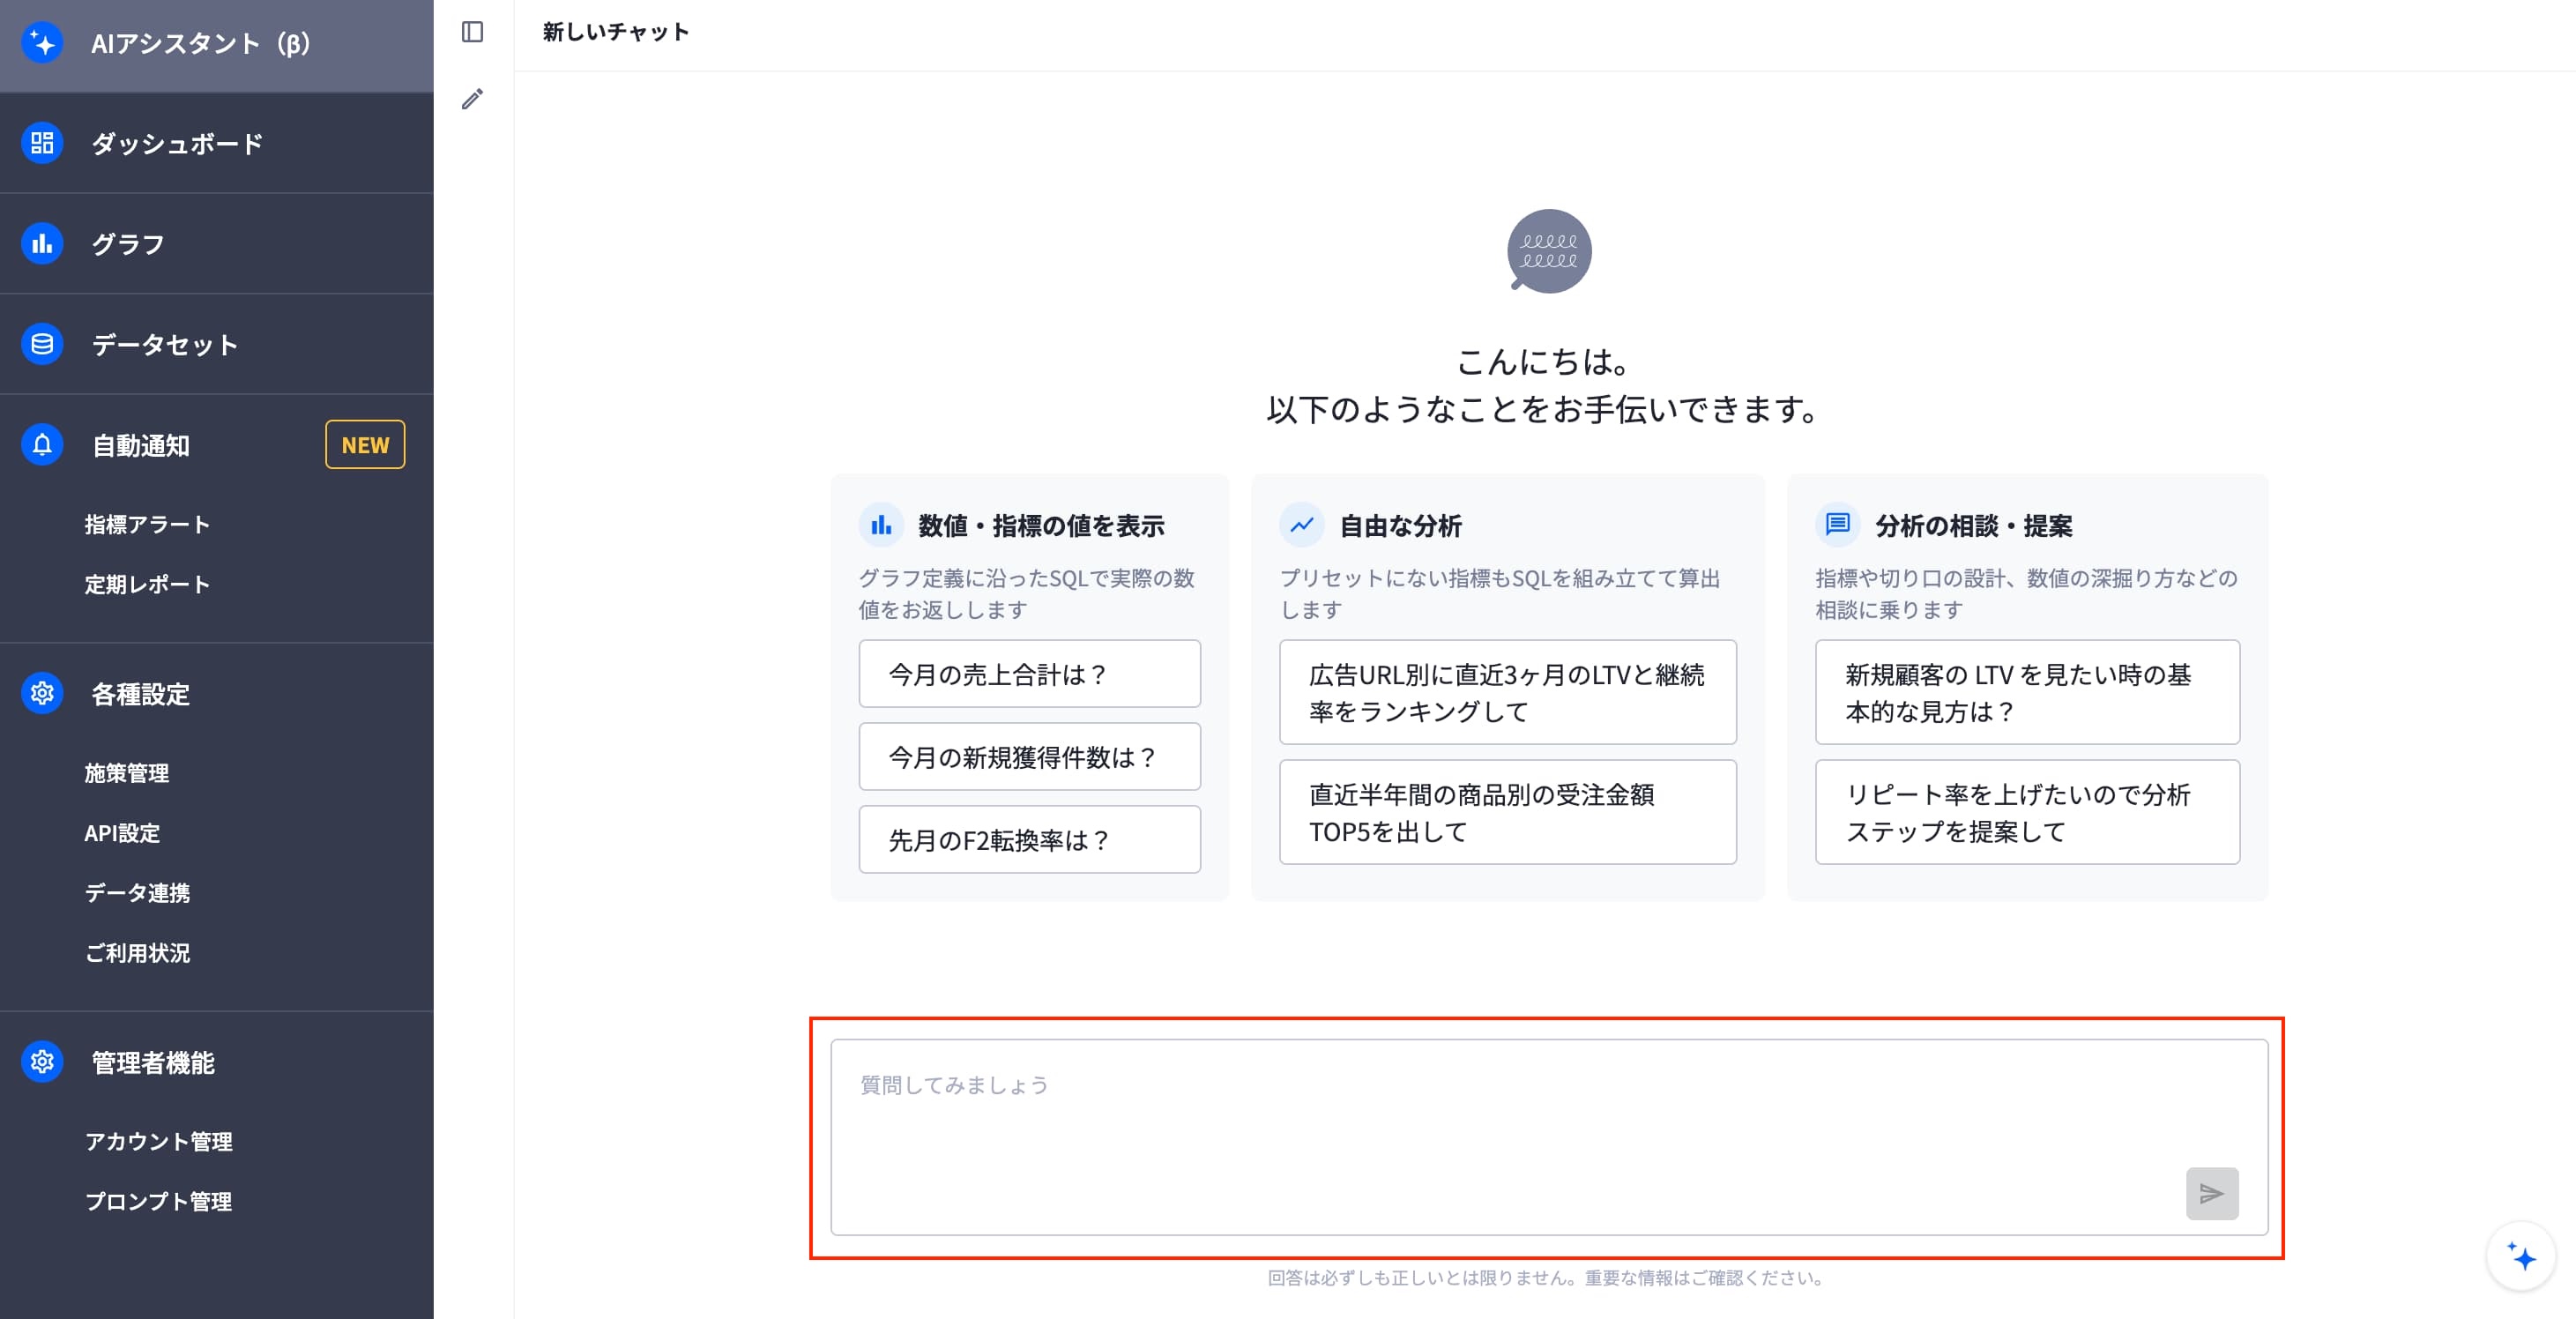The image size is (2576, 1319).
Task: Click the 自動通知 bell icon
Action: [x=42, y=444]
